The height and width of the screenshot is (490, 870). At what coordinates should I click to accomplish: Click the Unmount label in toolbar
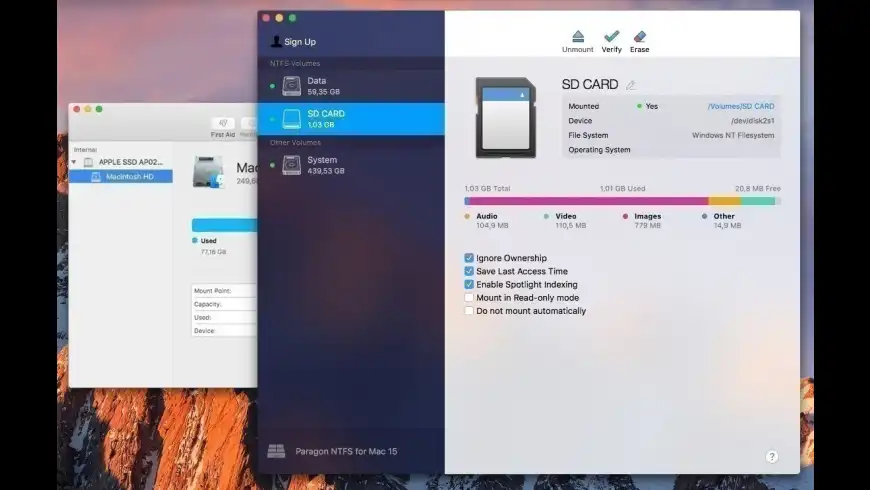click(x=578, y=49)
